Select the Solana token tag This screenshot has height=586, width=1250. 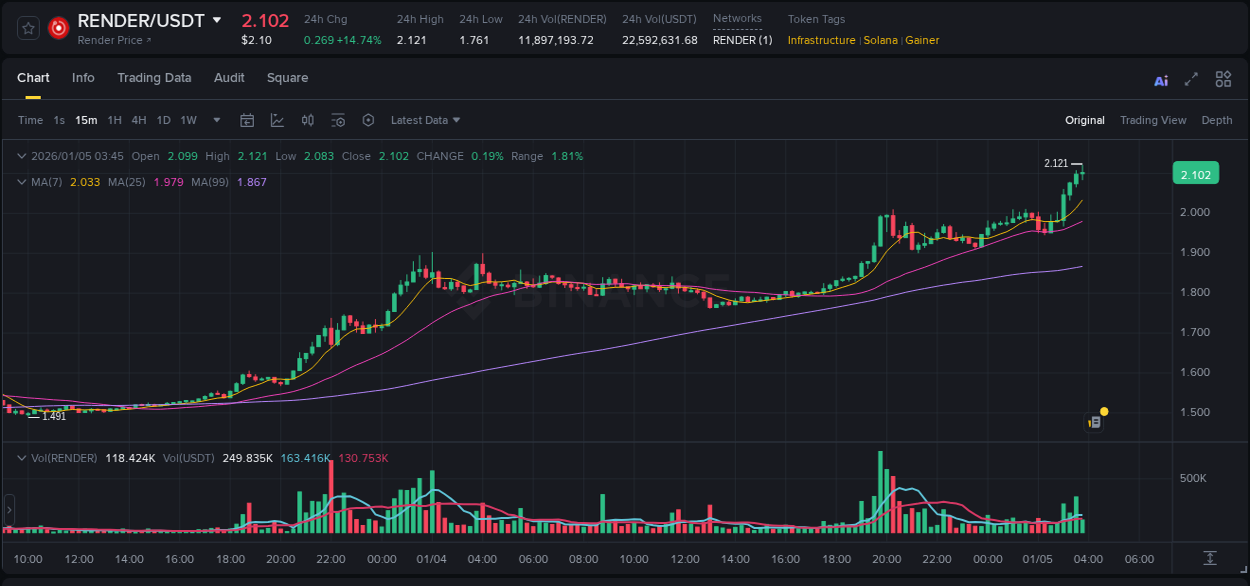tap(879, 40)
